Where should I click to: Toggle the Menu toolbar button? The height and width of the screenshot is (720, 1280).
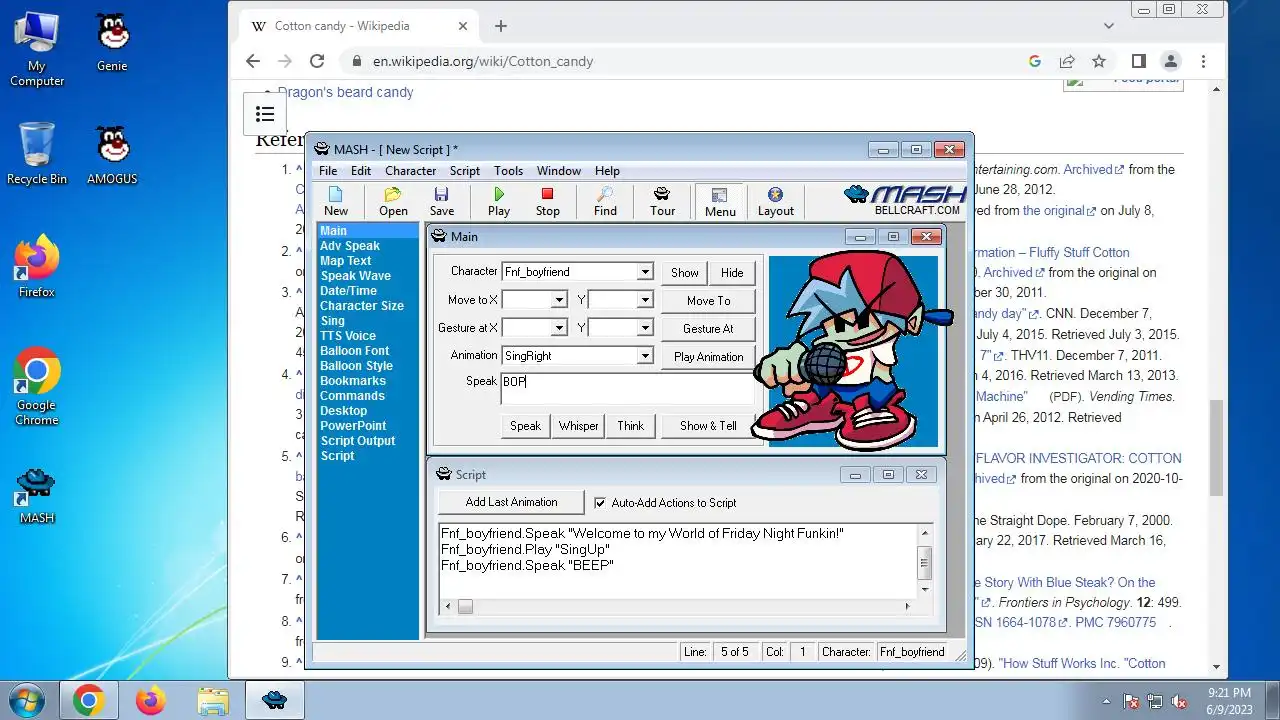pos(720,201)
